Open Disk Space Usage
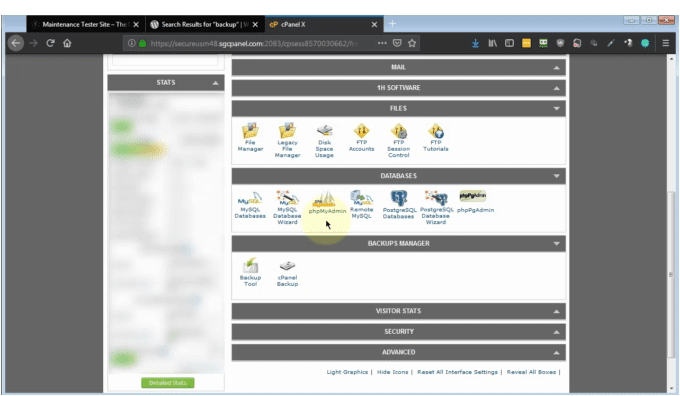Image resolution: width=680 pixels, height=396 pixels. [x=324, y=141]
